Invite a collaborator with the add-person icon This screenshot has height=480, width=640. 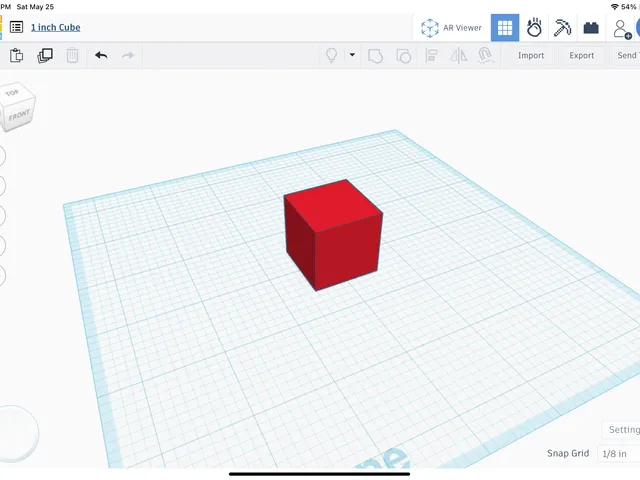click(x=622, y=29)
